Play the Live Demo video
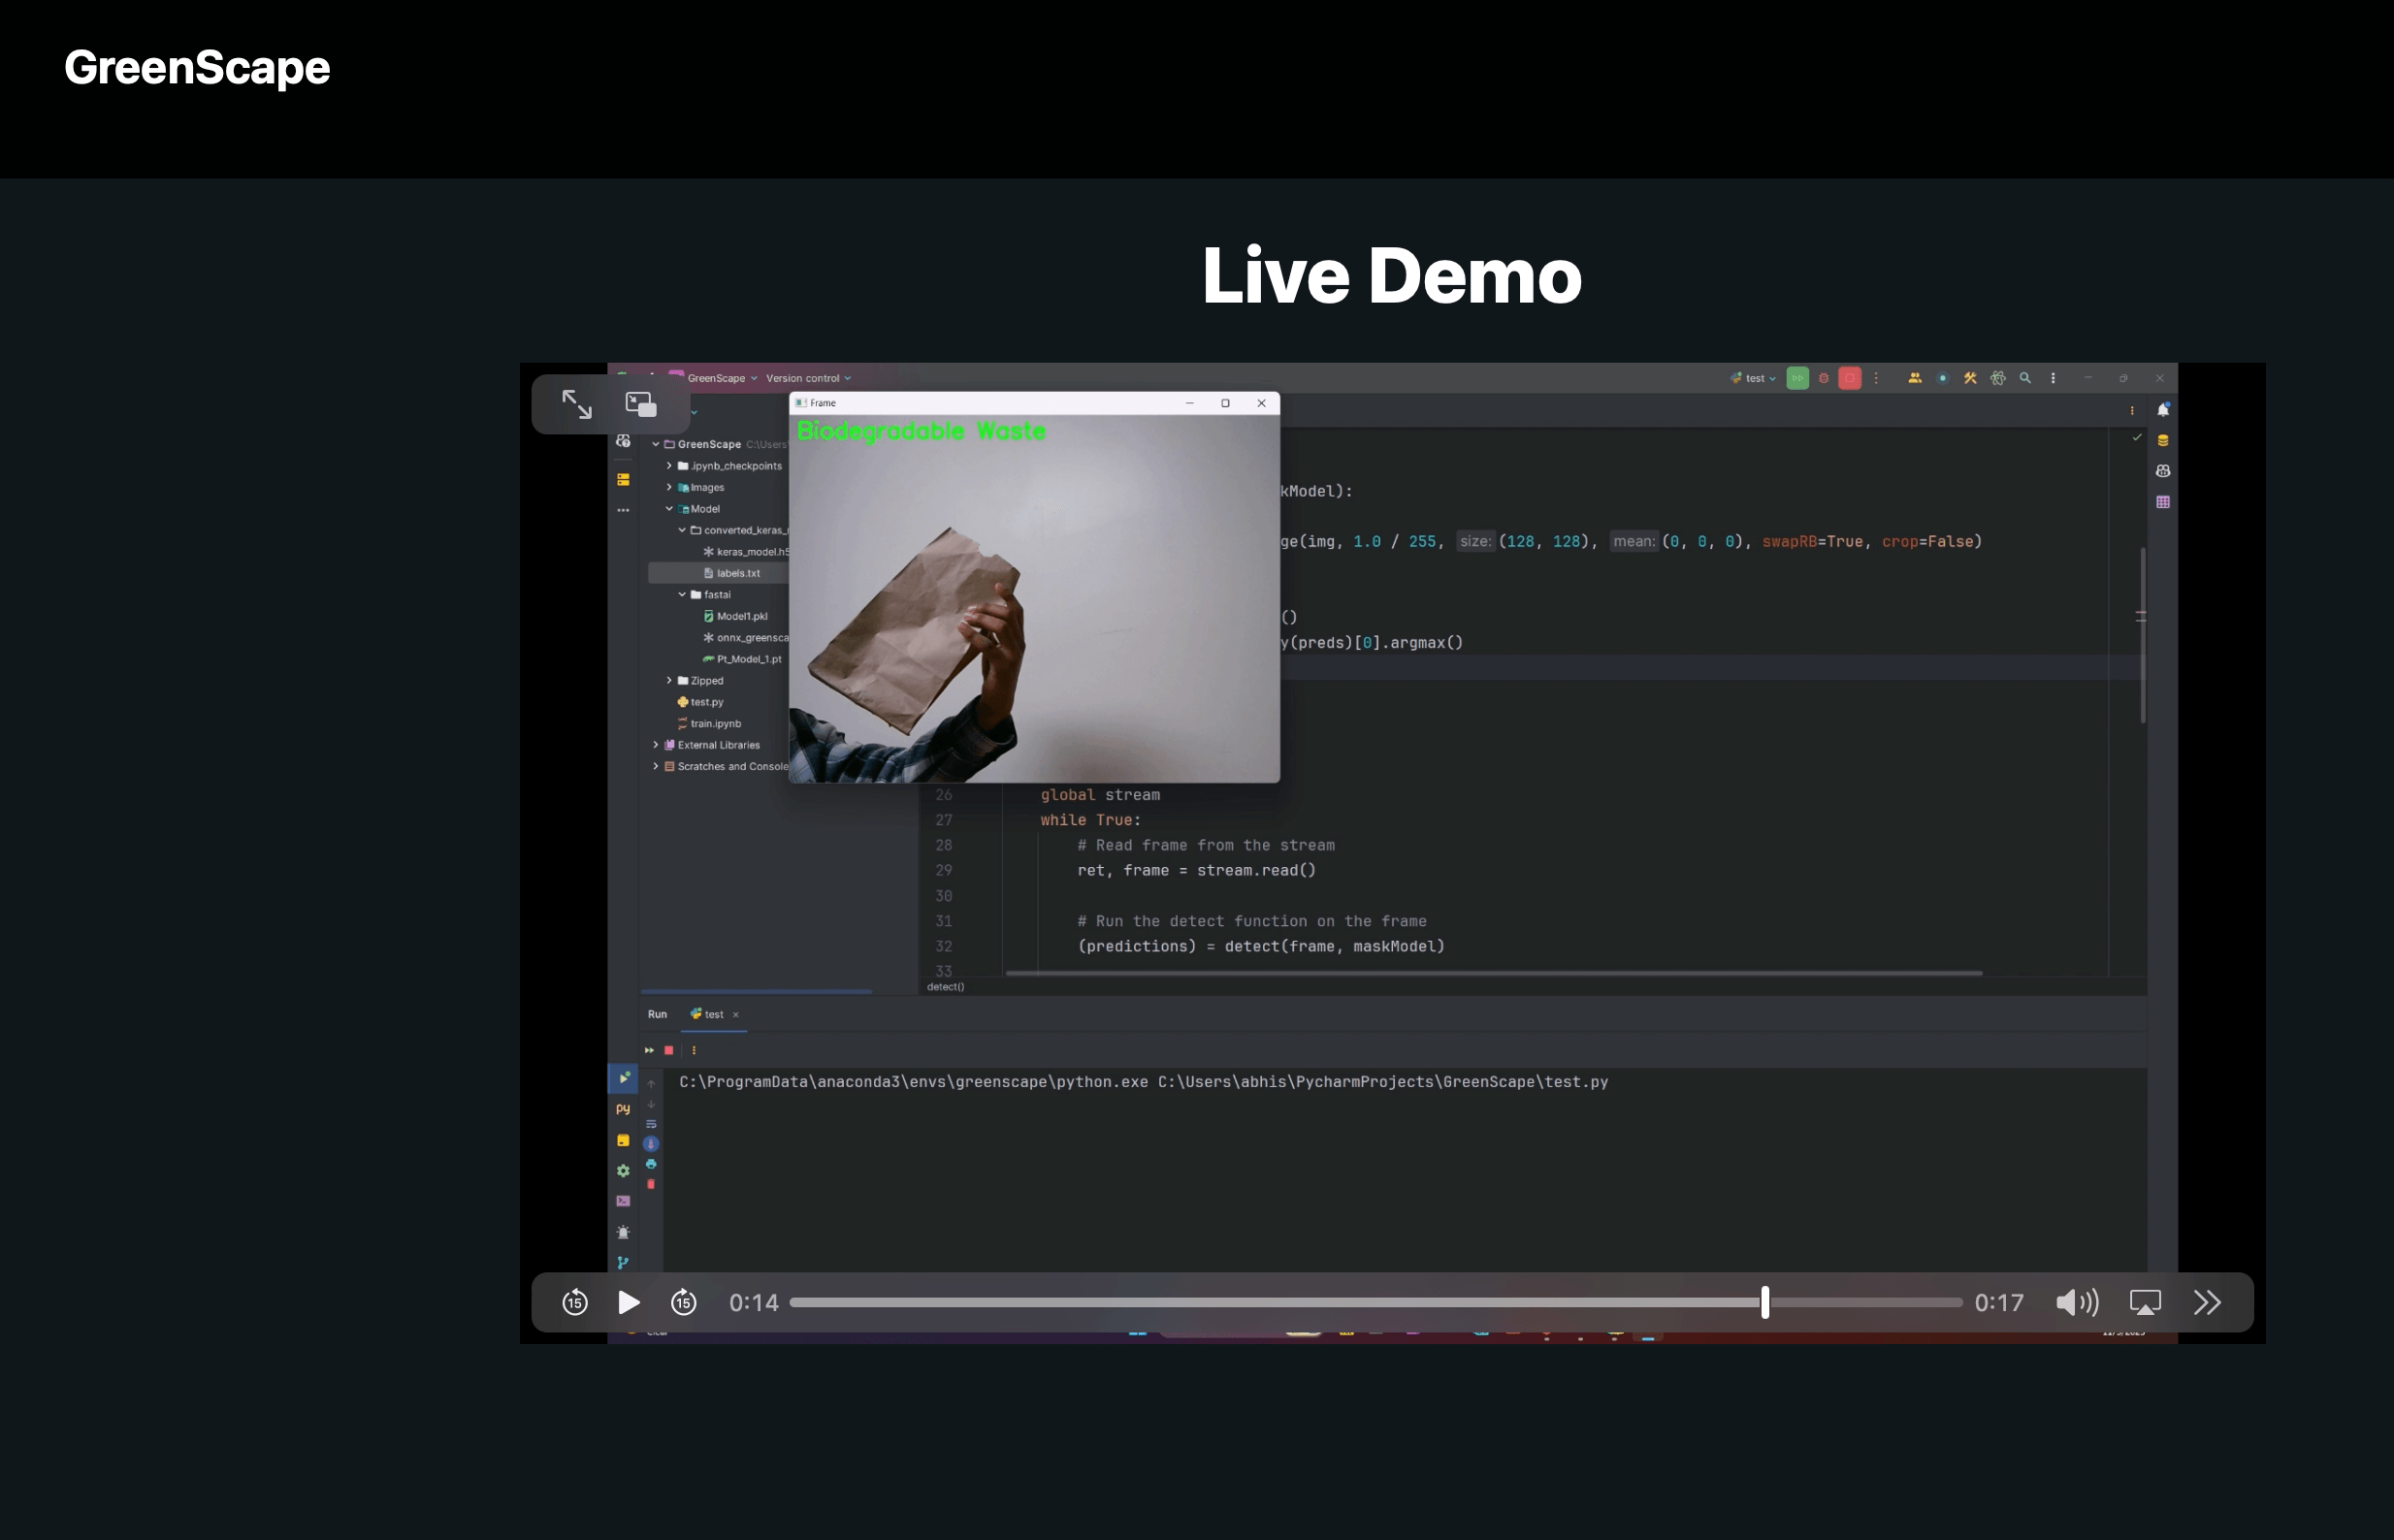This screenshot has width=2394, height=1540. pyautogui.click(x=629, y=1302)
